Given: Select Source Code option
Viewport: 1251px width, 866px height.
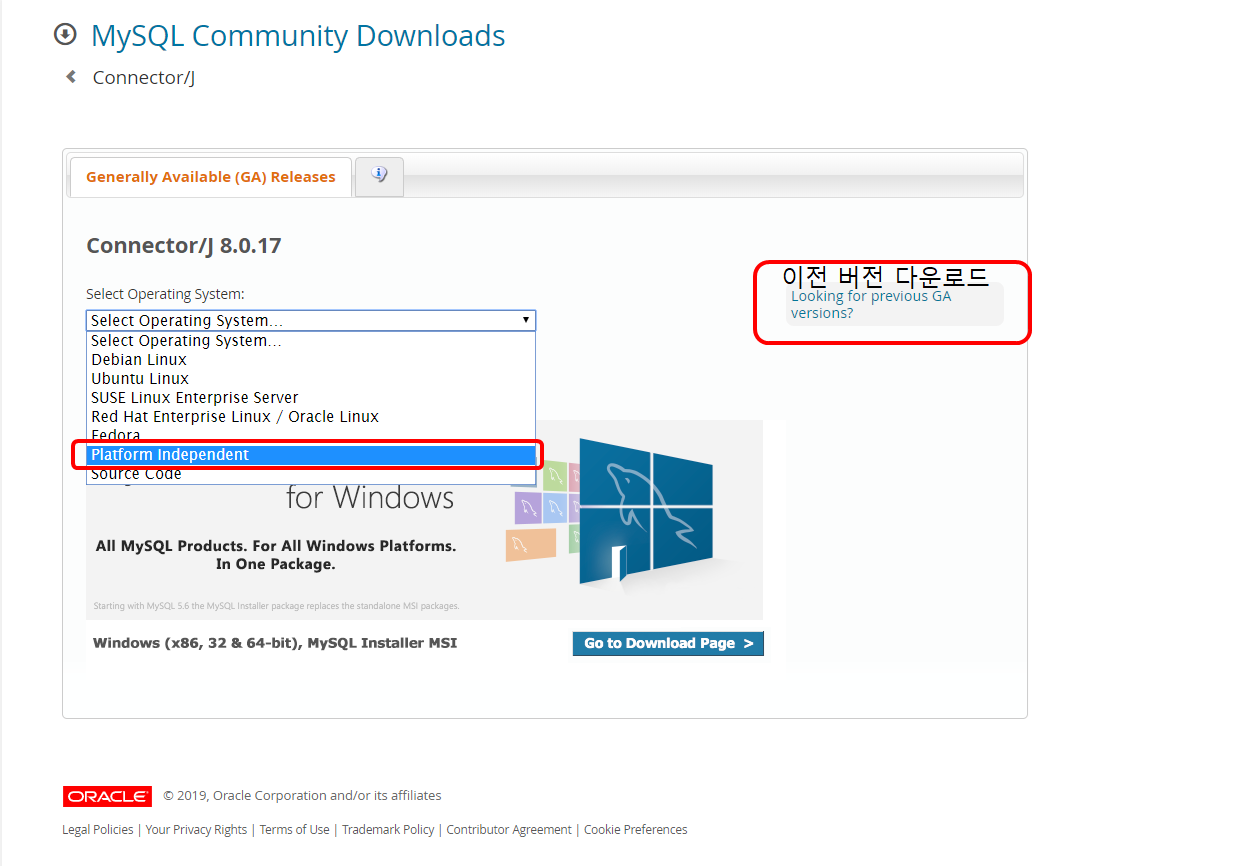Looking at the screenshot, I should [311, 474].
